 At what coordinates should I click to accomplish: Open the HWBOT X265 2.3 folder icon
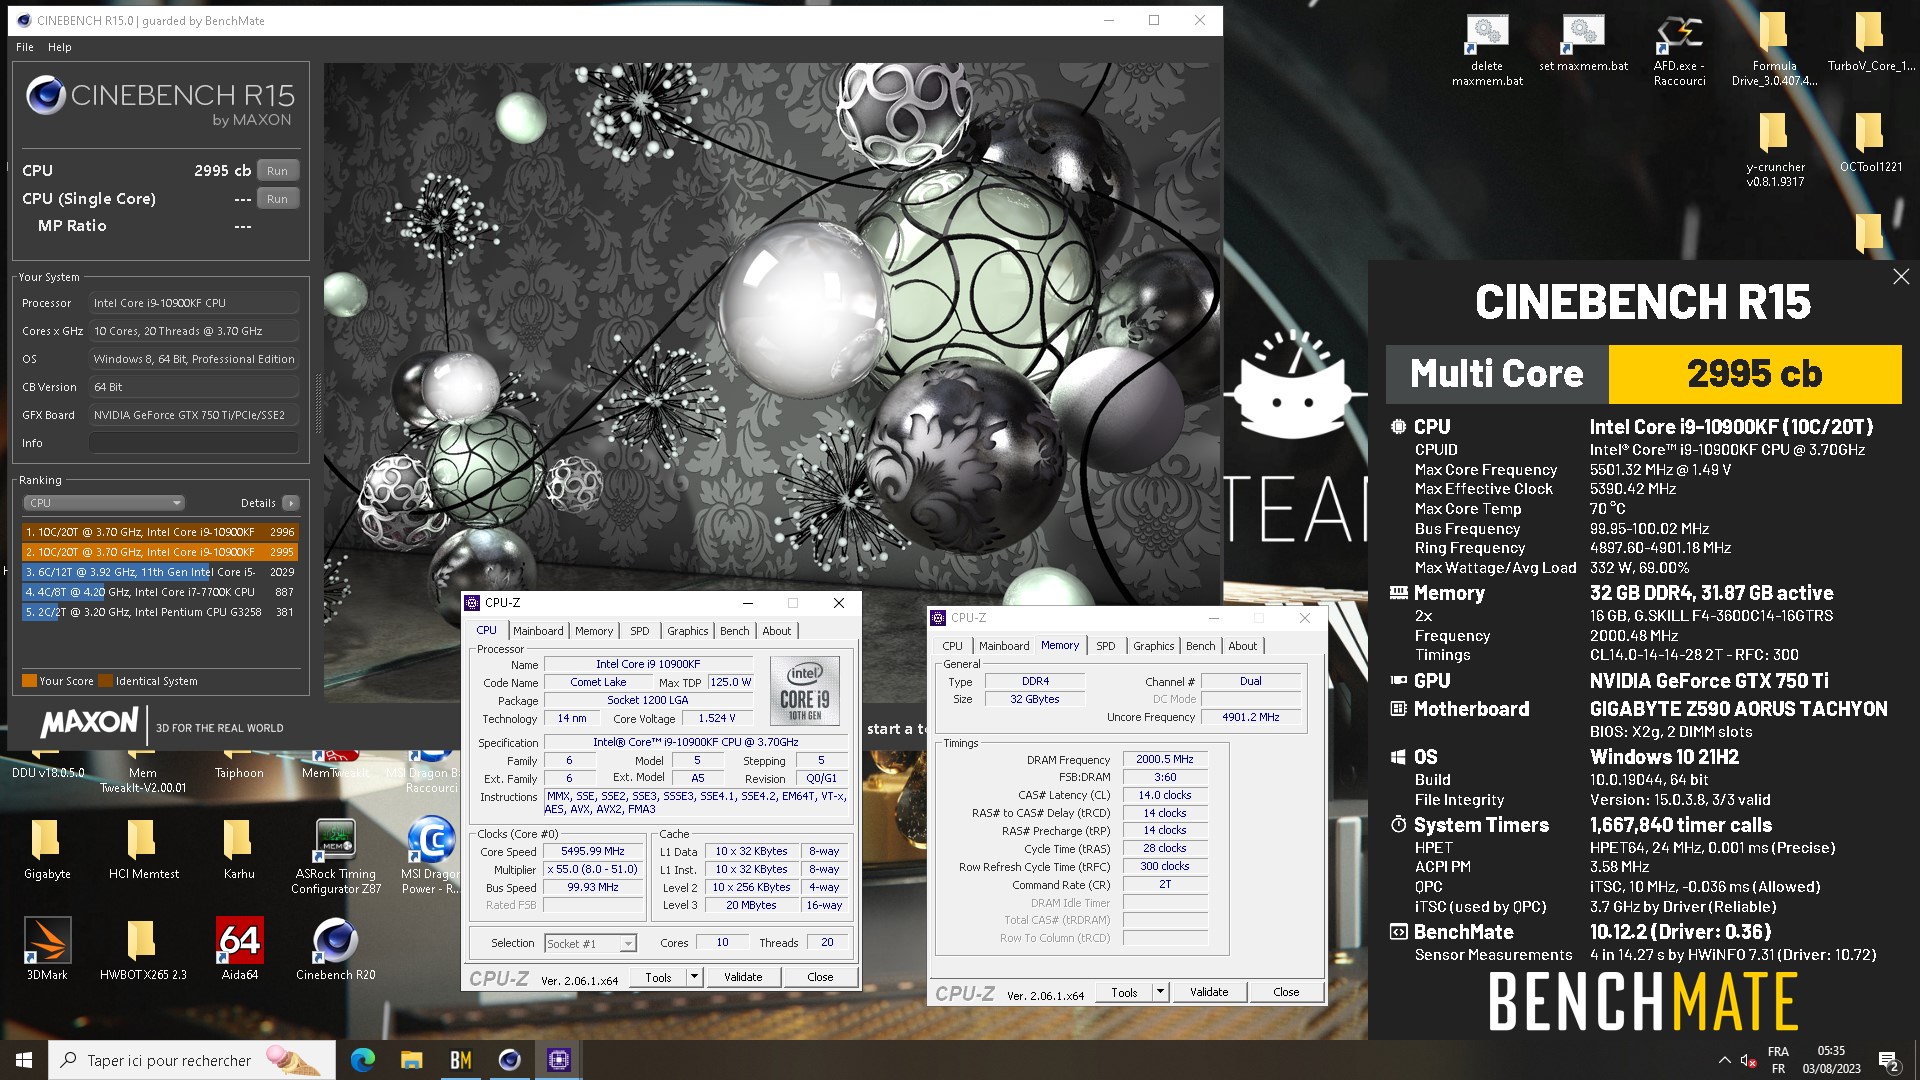pos(143,950)
